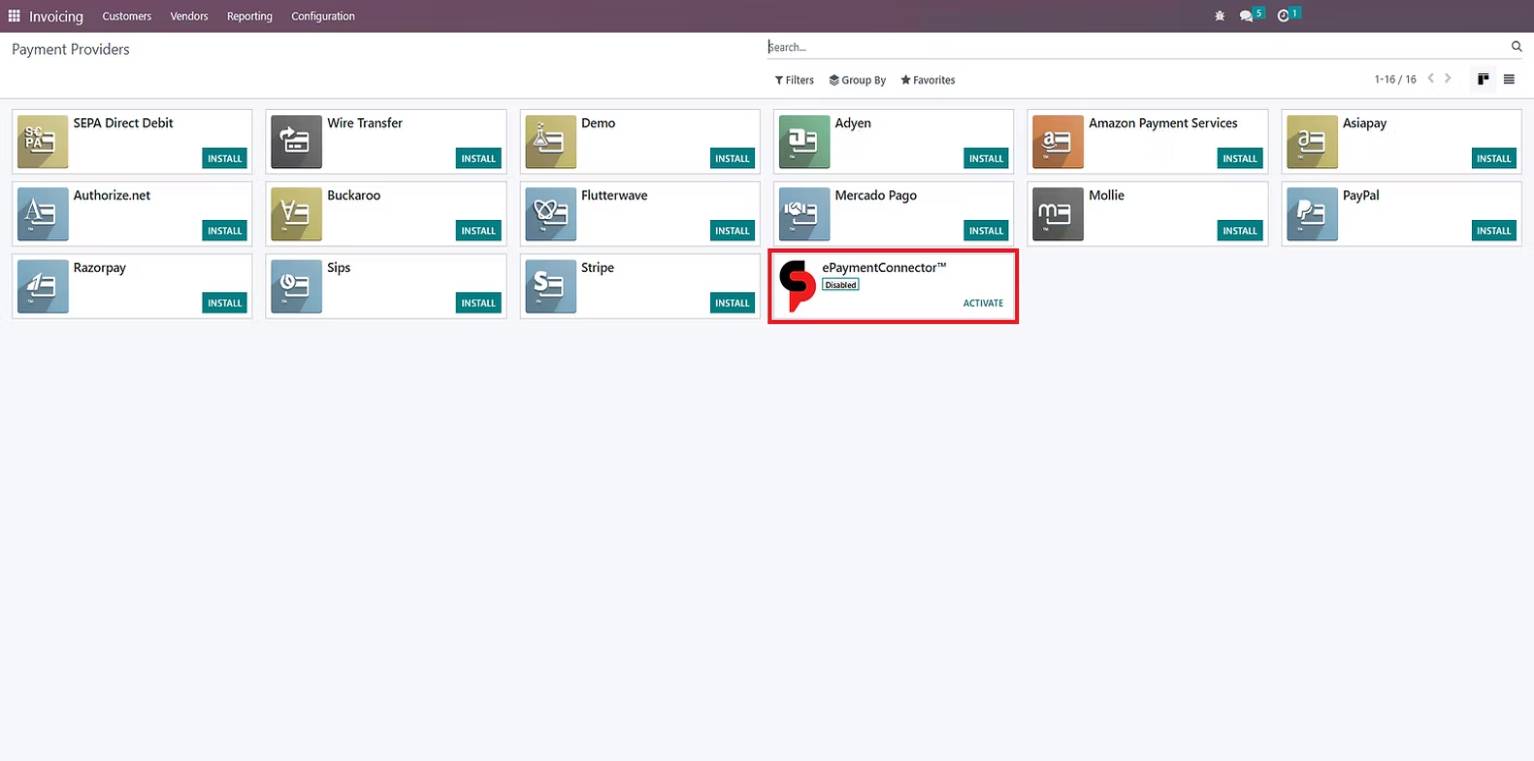The width and height of the screenshot is (1534, 761).
Task: Open the Configuration menu
Action: pyautogui.click(x=323, y=16)
